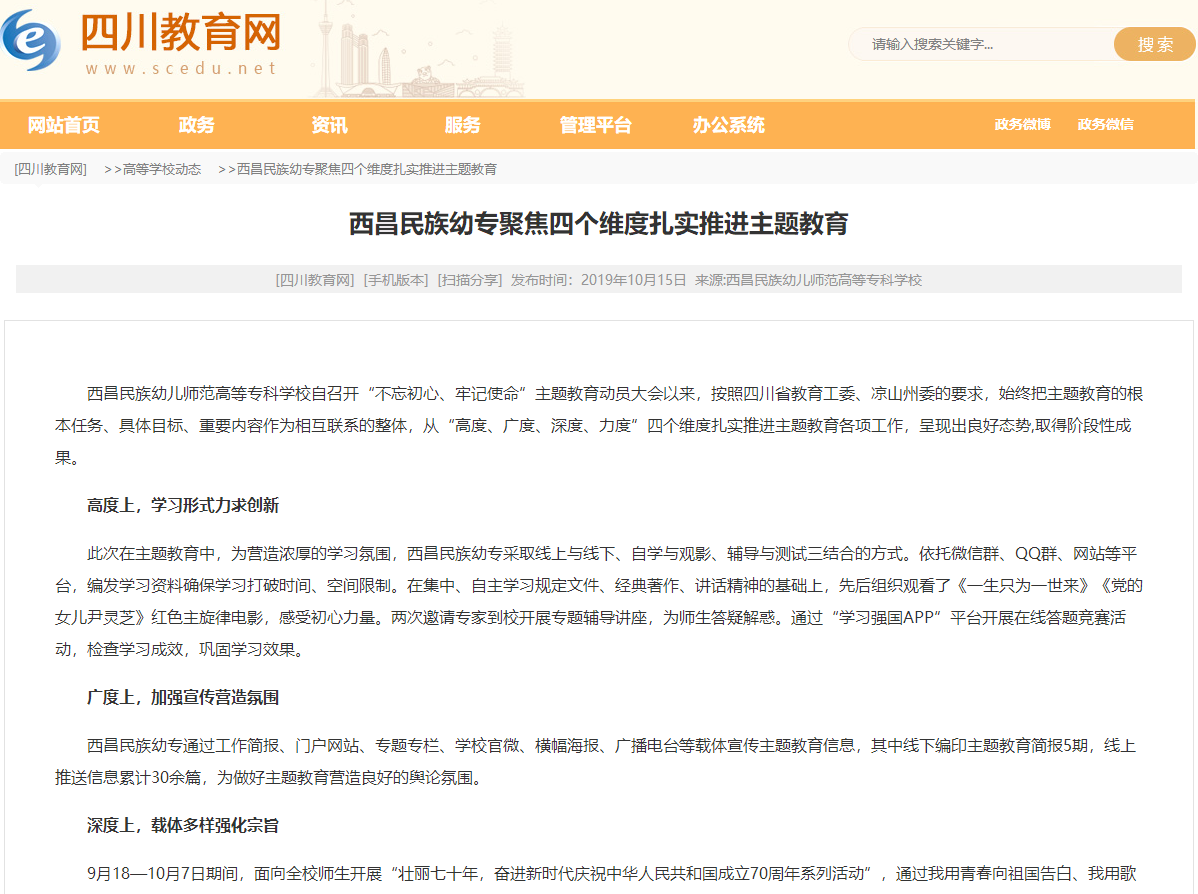1198x894 pixels.
Task: Open the 政务微信 link
Action: (x=1105, y=125)
